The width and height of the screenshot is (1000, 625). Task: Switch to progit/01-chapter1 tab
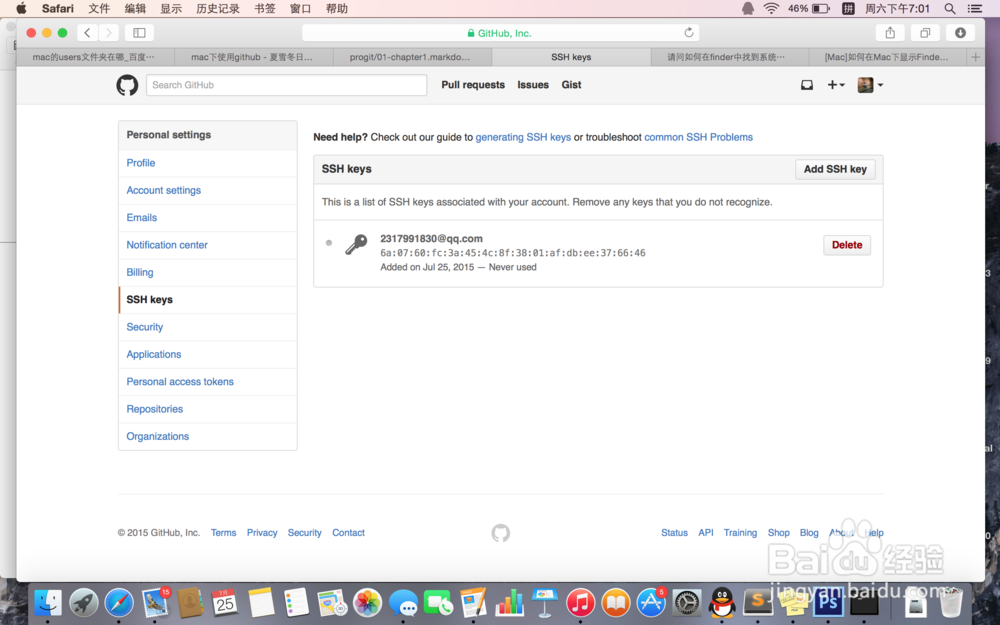click(x=411, y=57)
